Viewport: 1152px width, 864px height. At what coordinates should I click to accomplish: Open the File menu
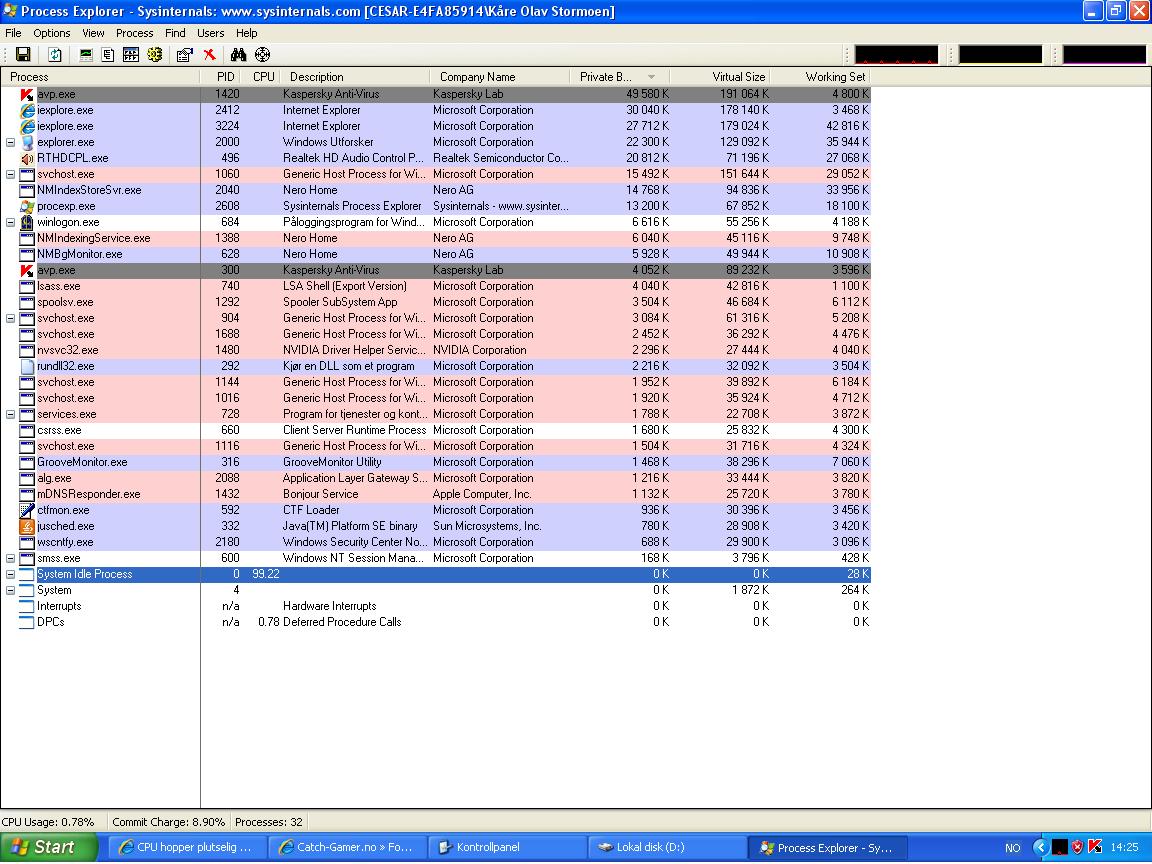click(13, 33)
